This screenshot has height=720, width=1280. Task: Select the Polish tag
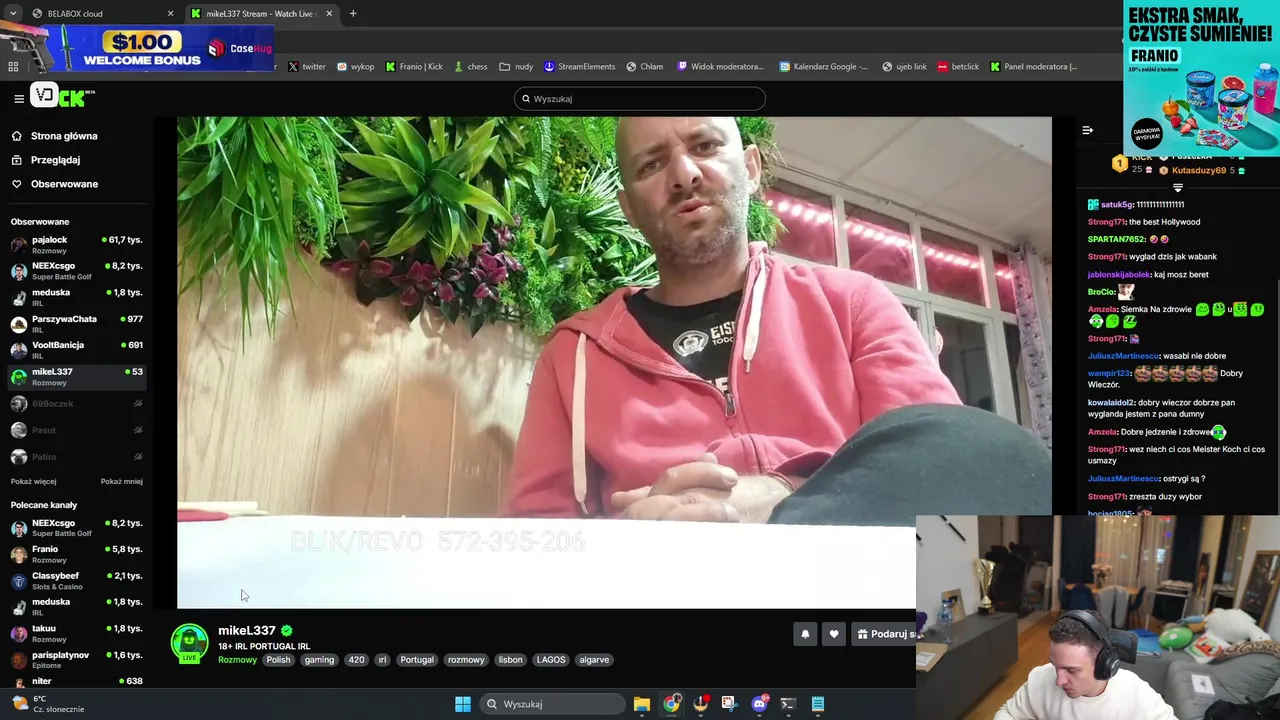point(278,660)
